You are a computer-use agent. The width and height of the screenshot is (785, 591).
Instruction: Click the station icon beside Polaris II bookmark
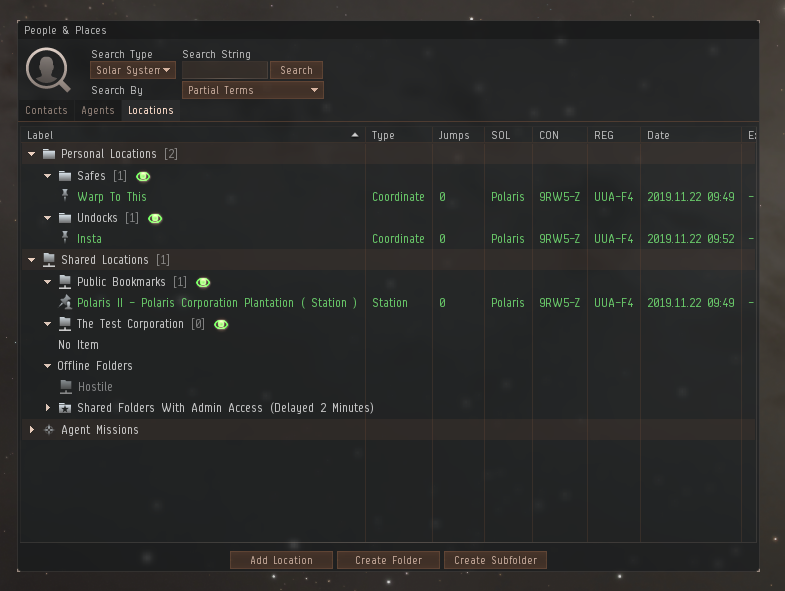click(65, 303)
